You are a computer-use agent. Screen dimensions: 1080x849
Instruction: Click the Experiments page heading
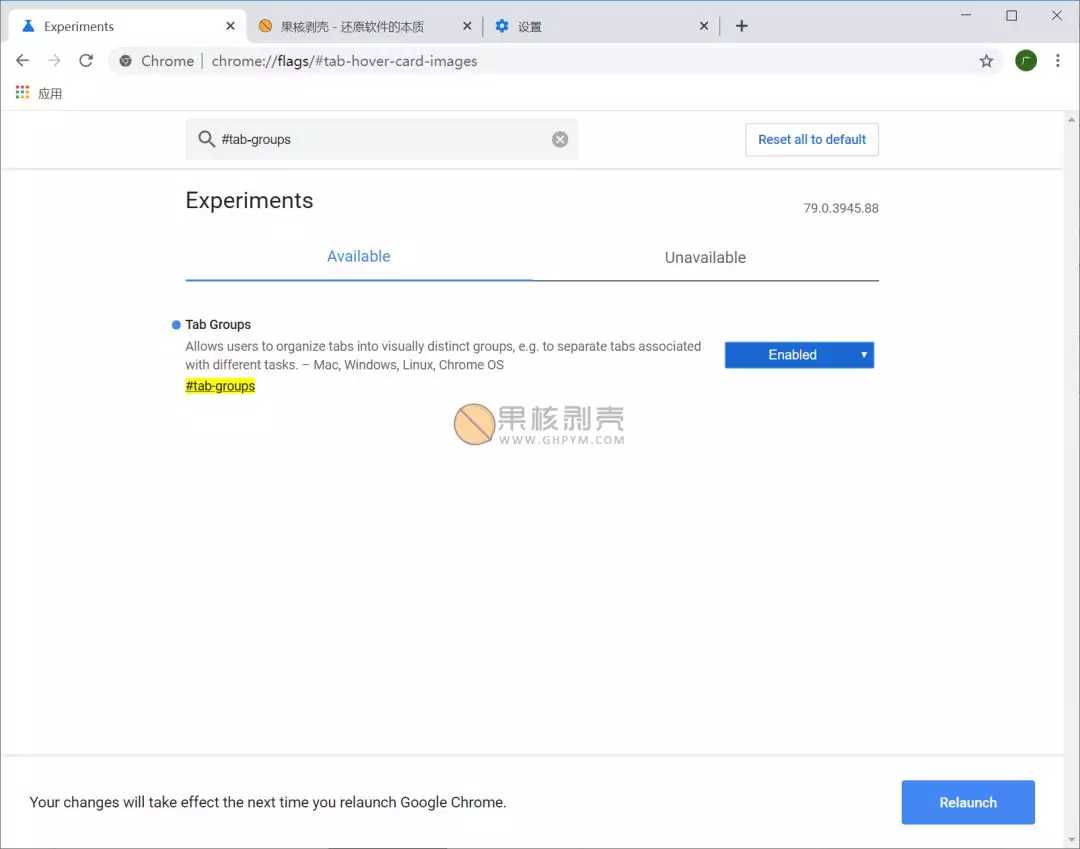pyautogui.click(x=249, y=200)
